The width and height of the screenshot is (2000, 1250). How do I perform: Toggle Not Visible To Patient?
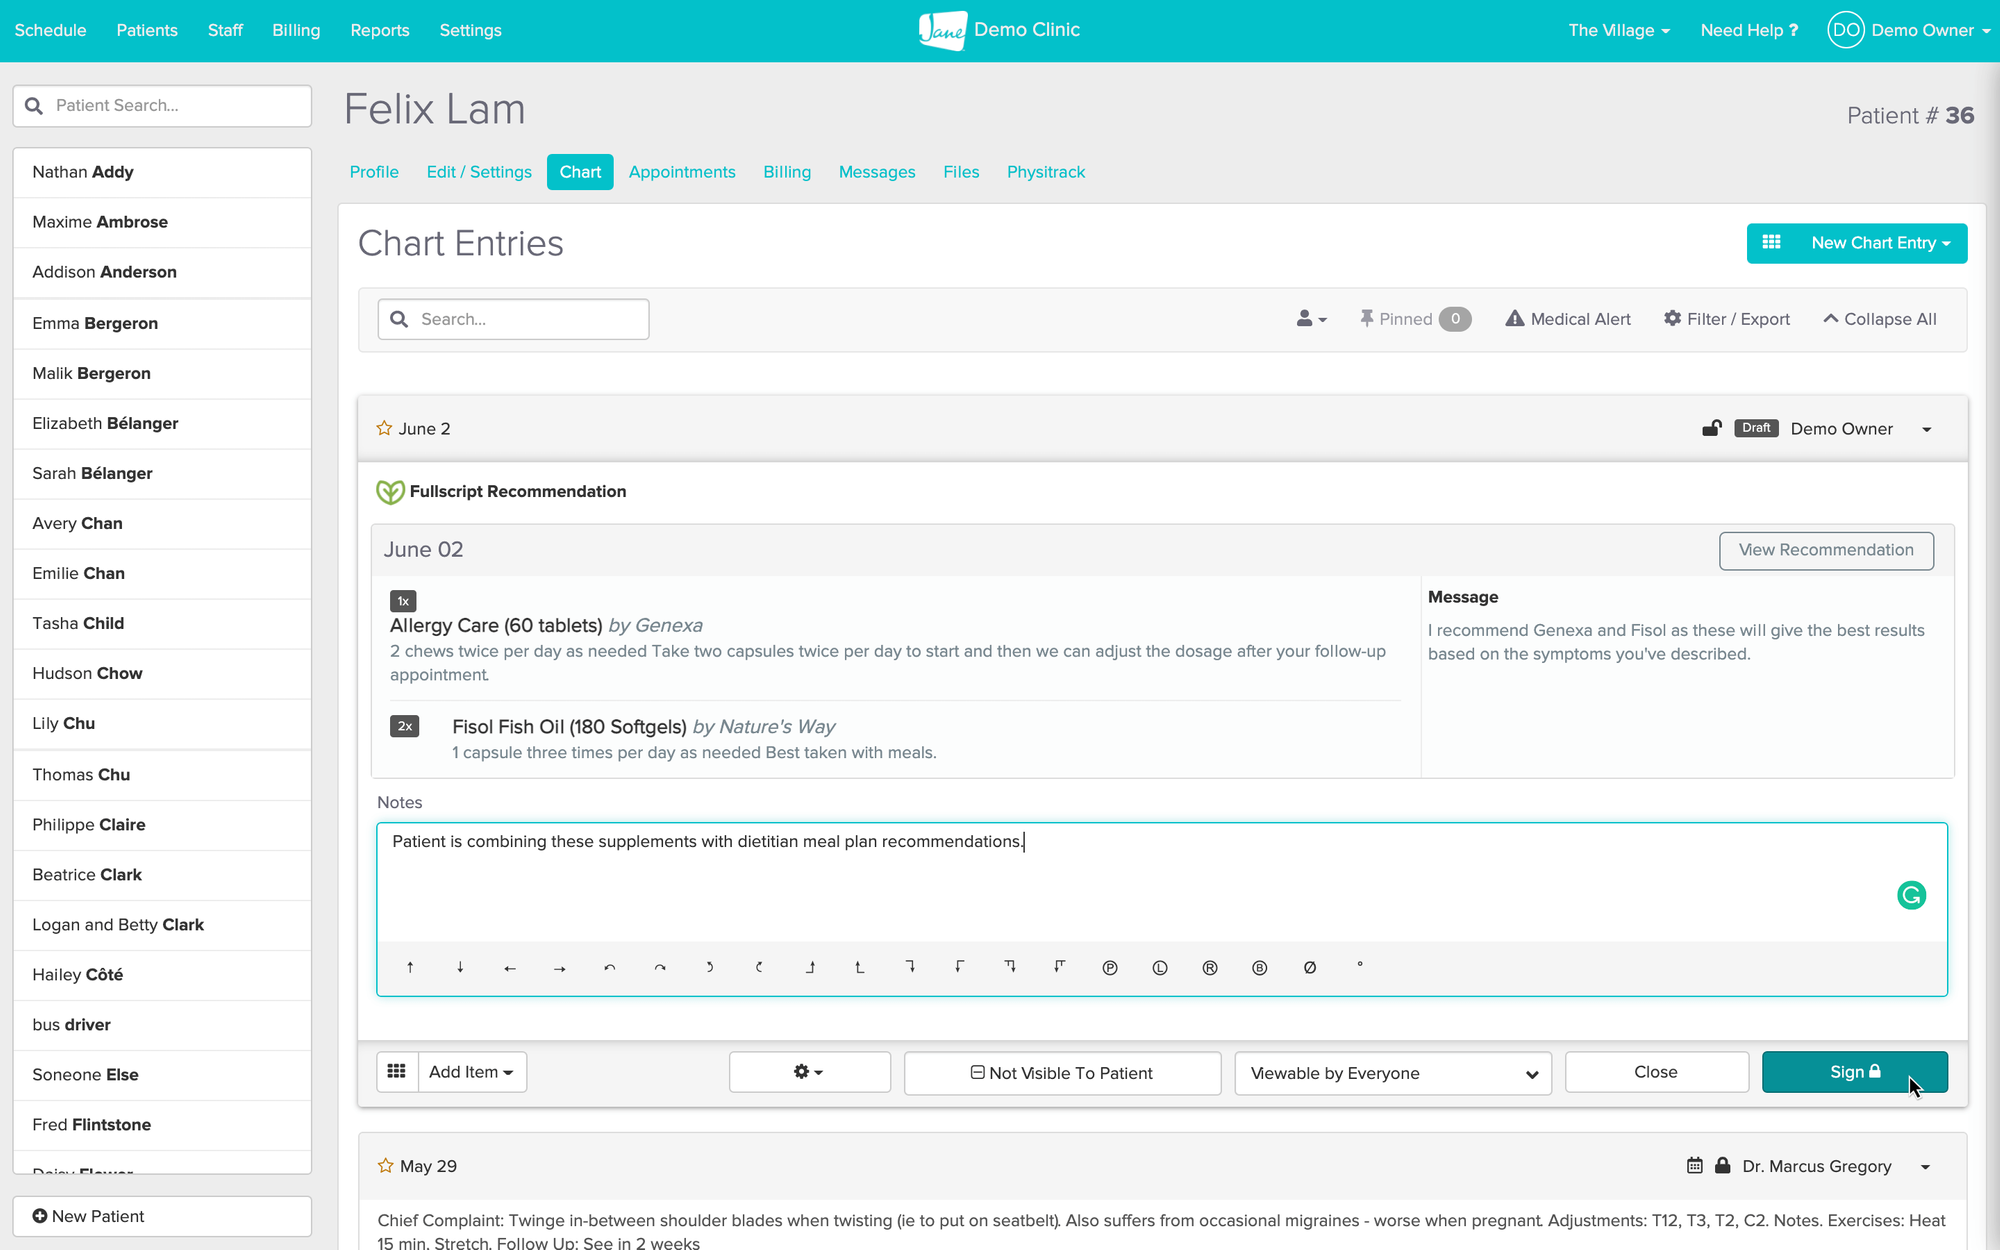tap(1062, 1073)
